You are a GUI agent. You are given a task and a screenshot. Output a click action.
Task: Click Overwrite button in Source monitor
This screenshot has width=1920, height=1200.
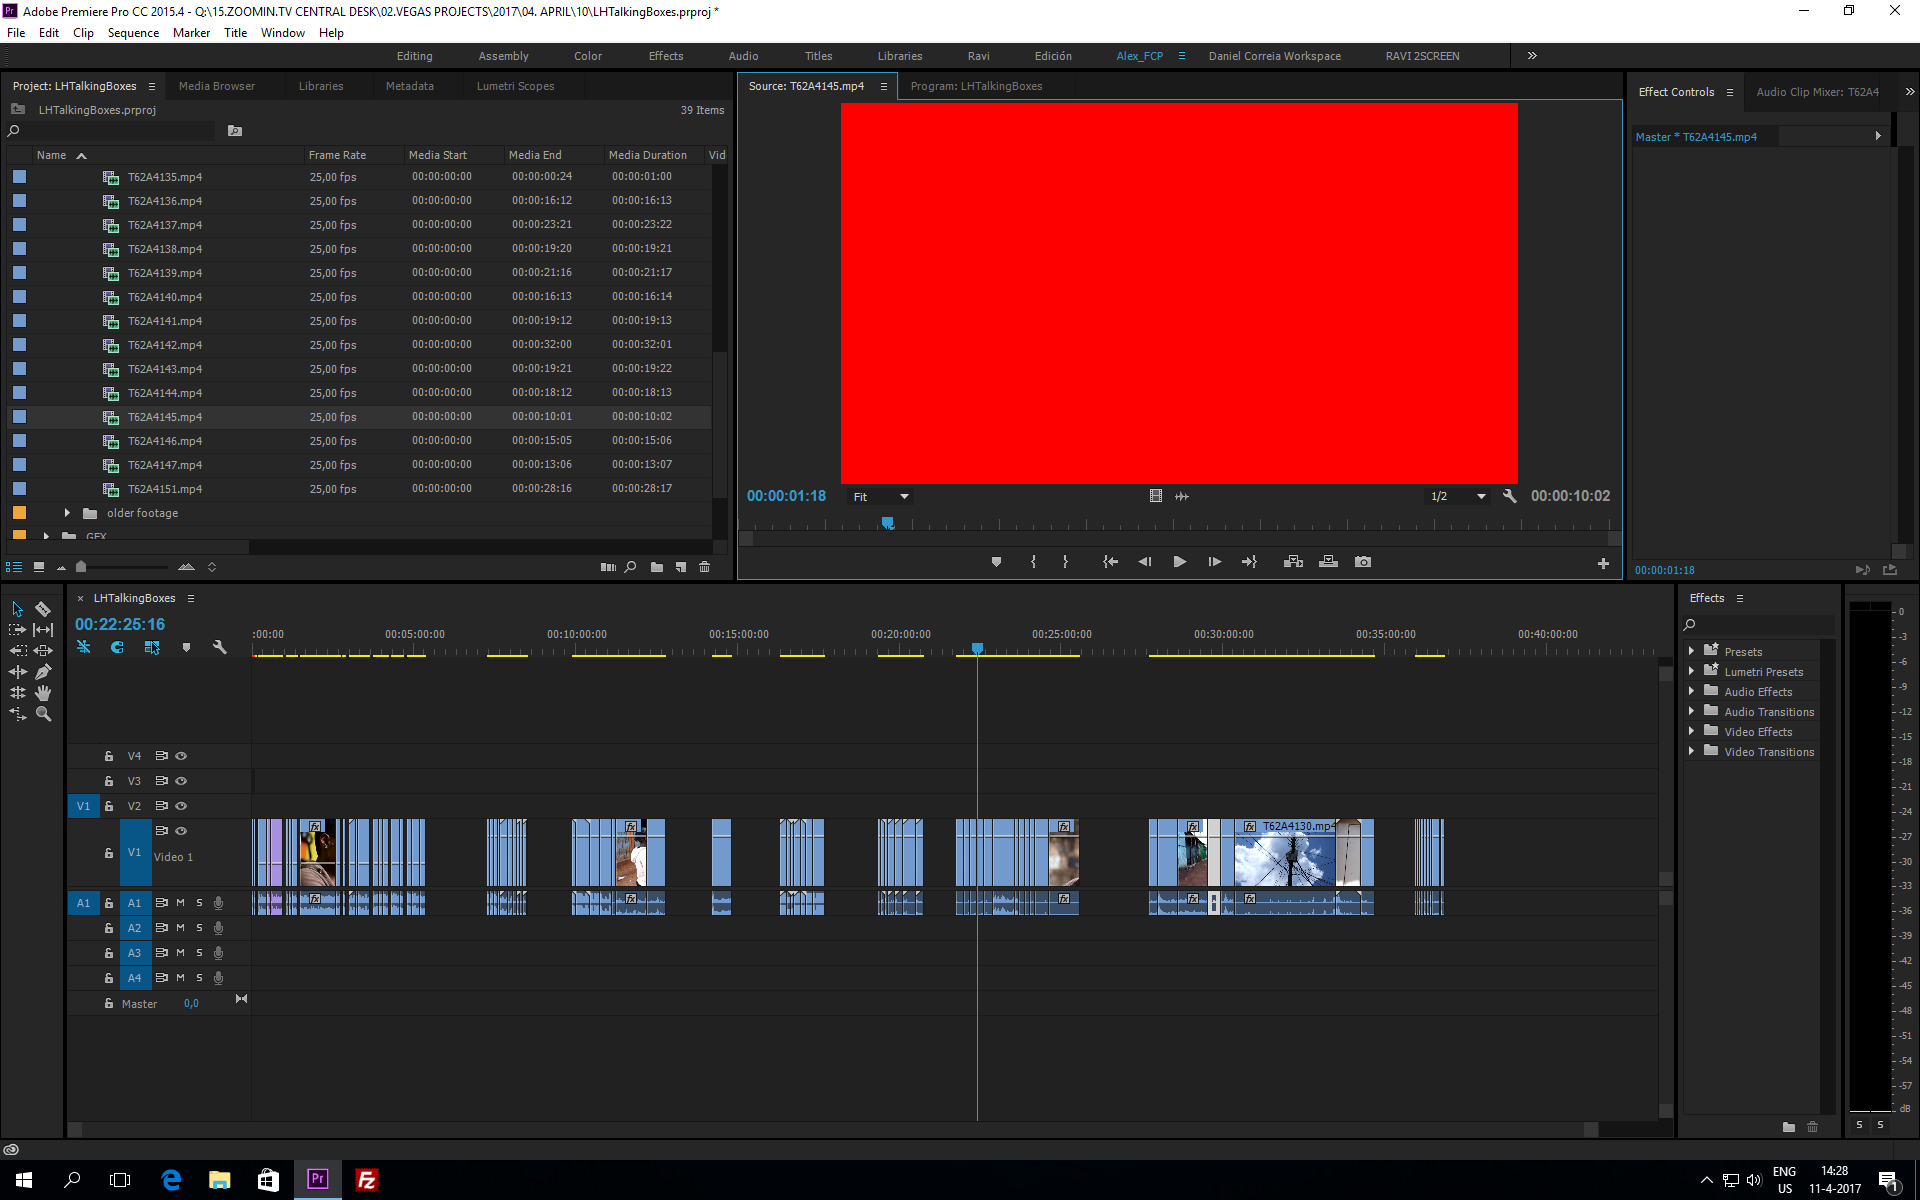click(1328, 562)
